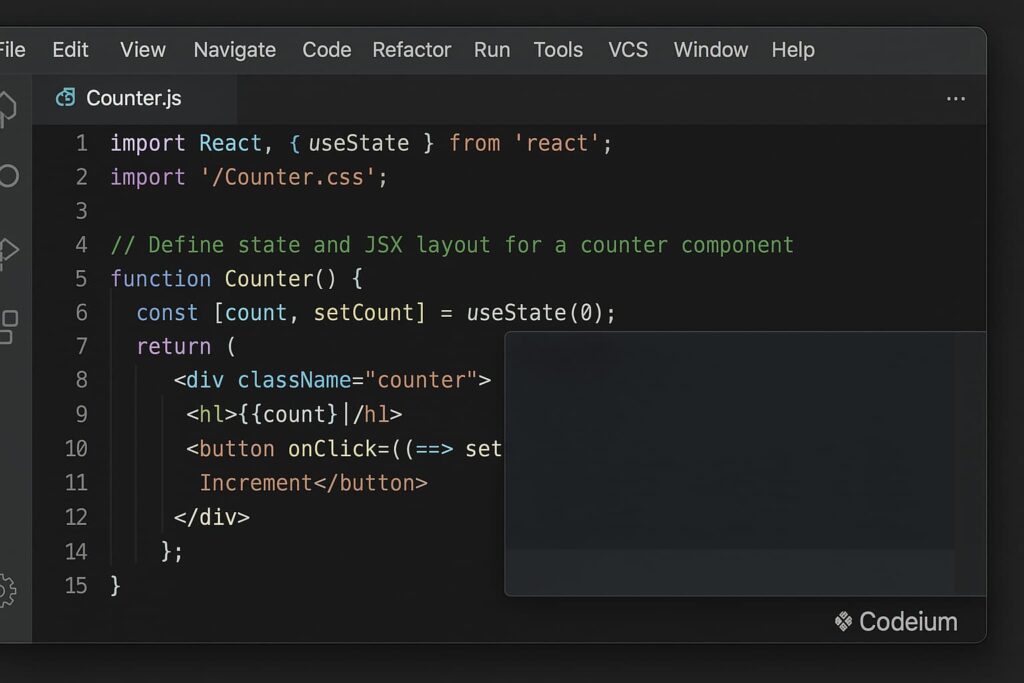1024x683 pixels.
Task: Select the Counter.js editor tab
Action: (134, 99)
